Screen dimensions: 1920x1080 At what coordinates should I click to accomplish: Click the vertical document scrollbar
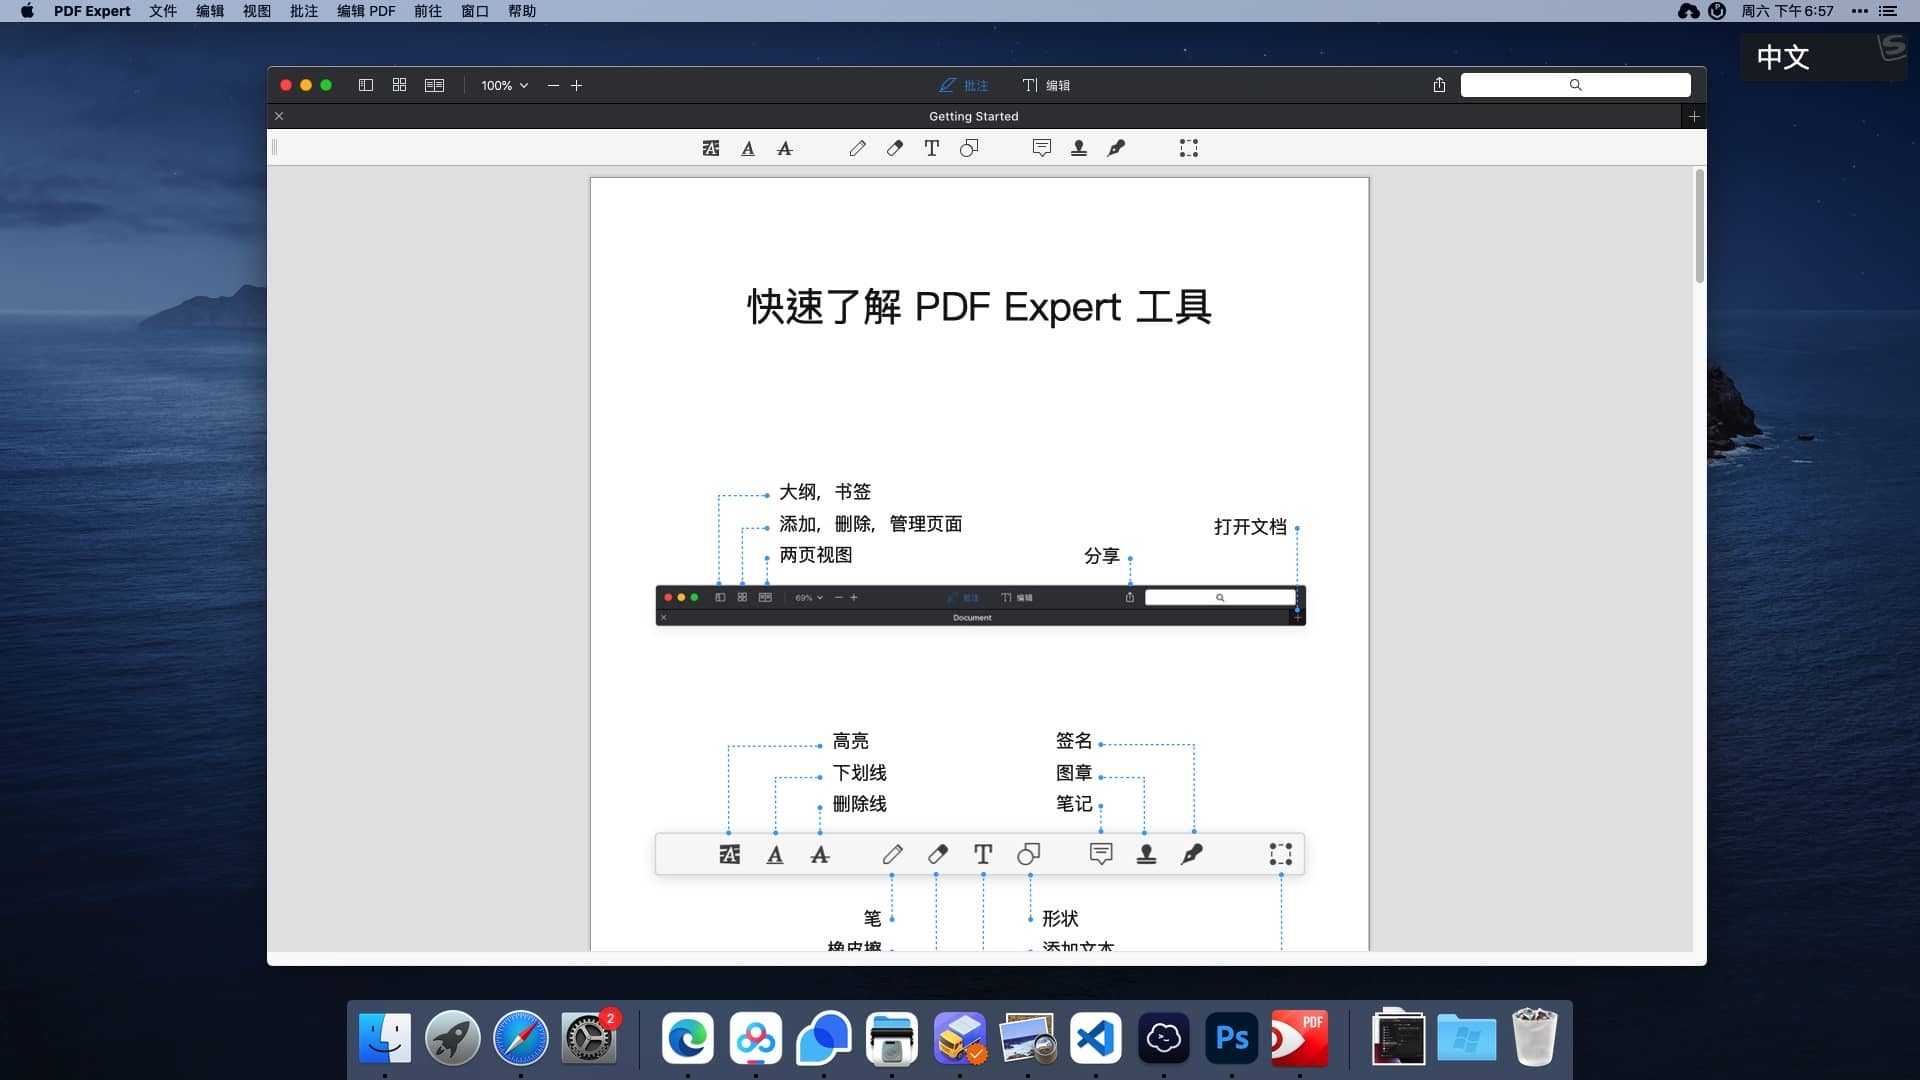1699,226
